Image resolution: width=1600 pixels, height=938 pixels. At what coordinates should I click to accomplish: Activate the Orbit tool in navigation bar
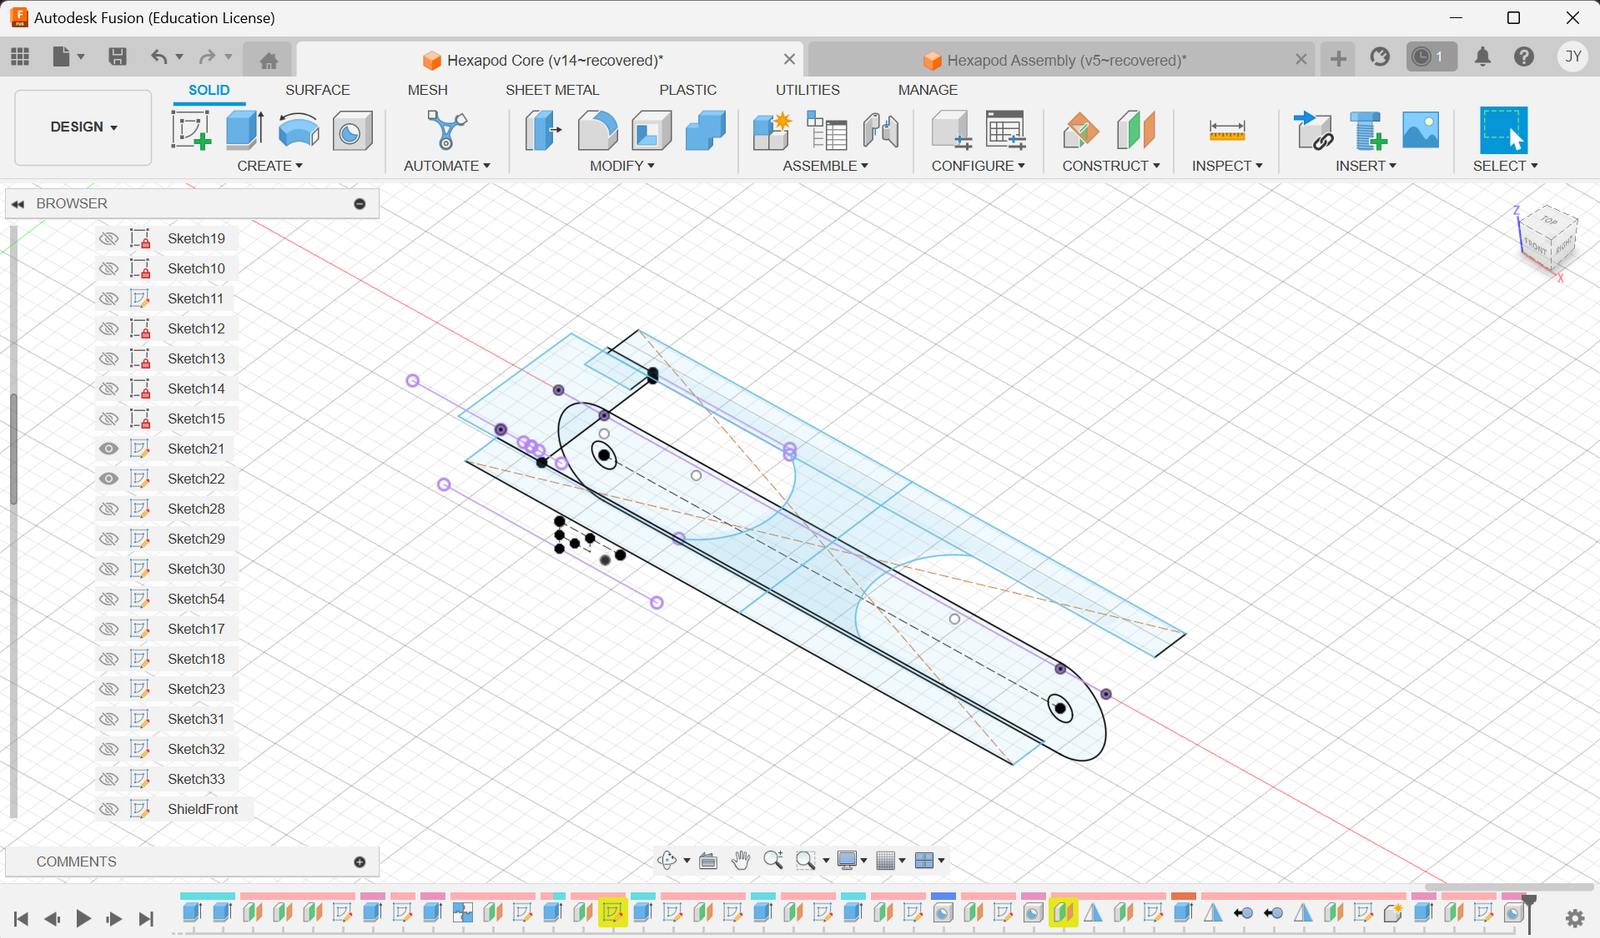point(666,860)
